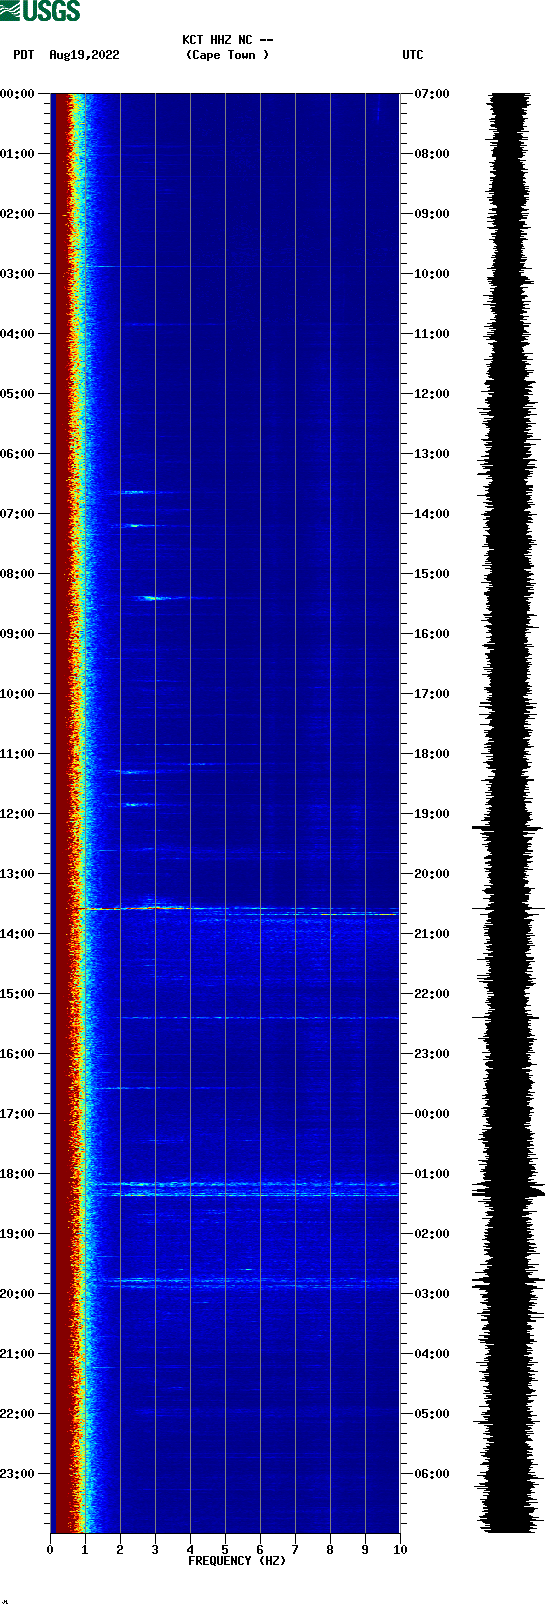Click the bright broadband event near 13:35 PDT
Viewport: 552px width, 1613px height.
tap(238, 910)
